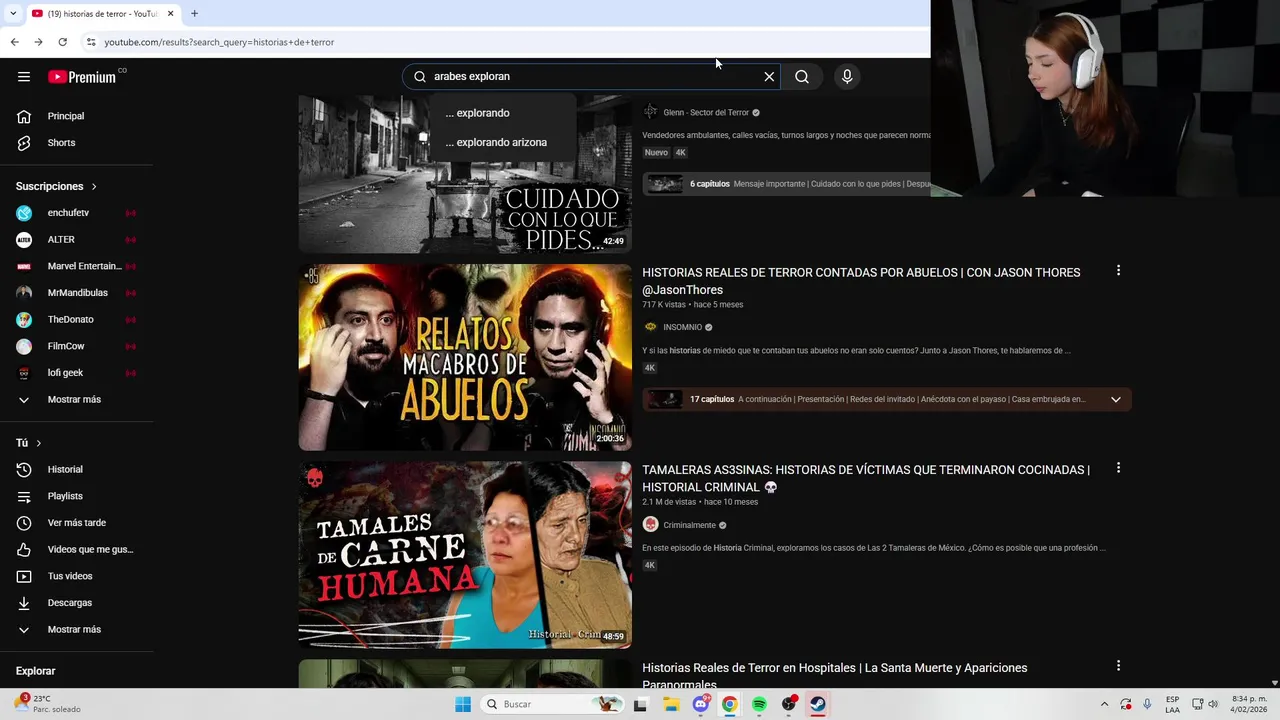
Task: Open the YouTube guide hamburger menu
Action: coord(24,77)
